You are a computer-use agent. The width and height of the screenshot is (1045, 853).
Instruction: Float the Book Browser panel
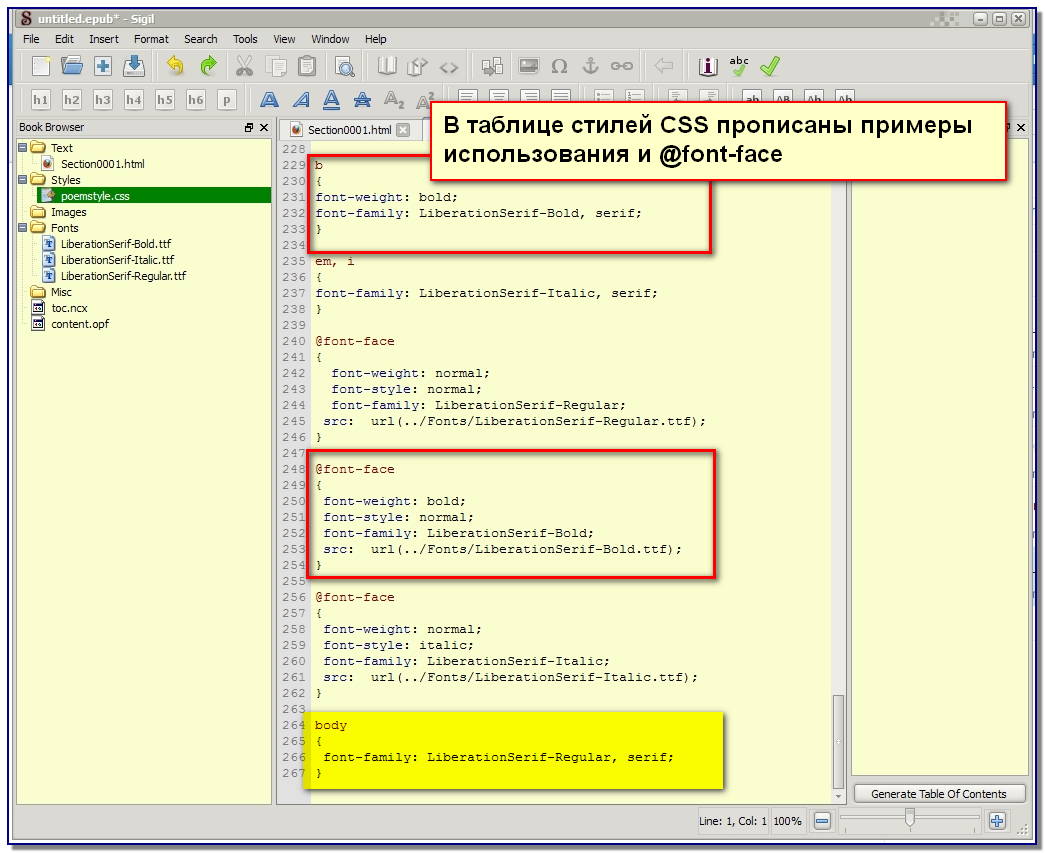pyautogui.click(x=249, y=127)
